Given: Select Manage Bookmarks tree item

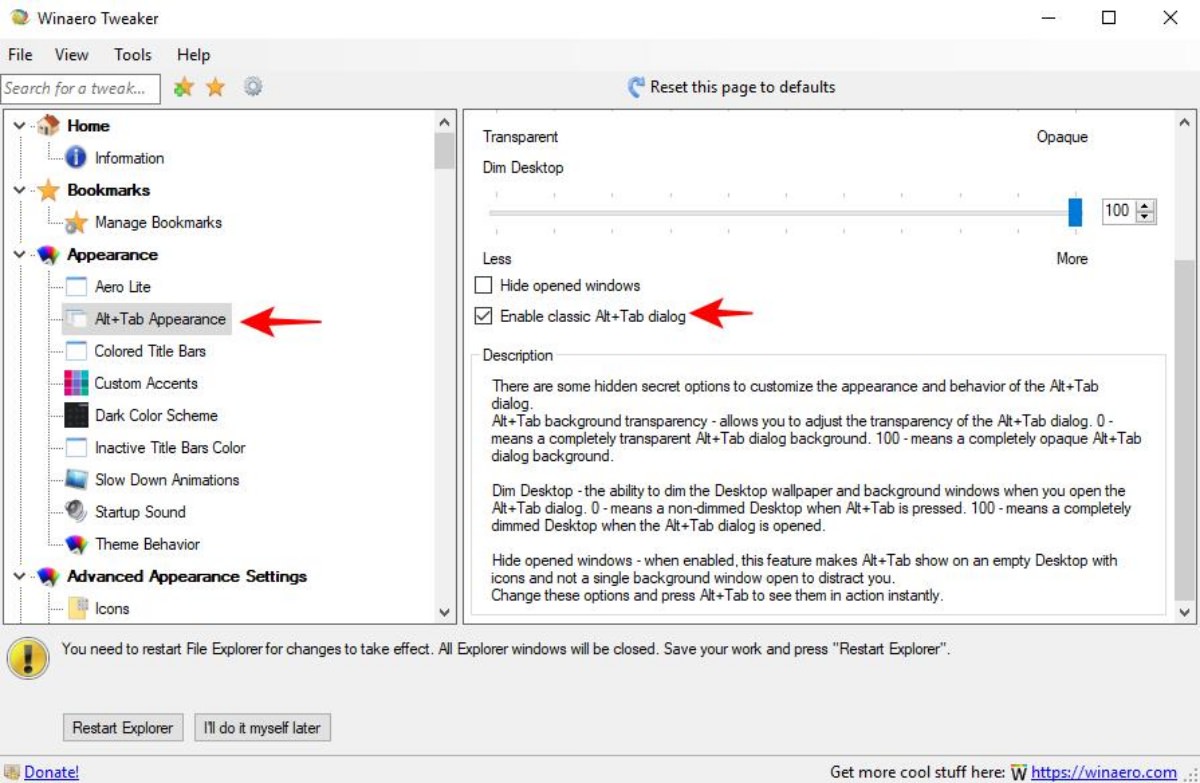Looking at the screenshot, I should pos(158,222).
